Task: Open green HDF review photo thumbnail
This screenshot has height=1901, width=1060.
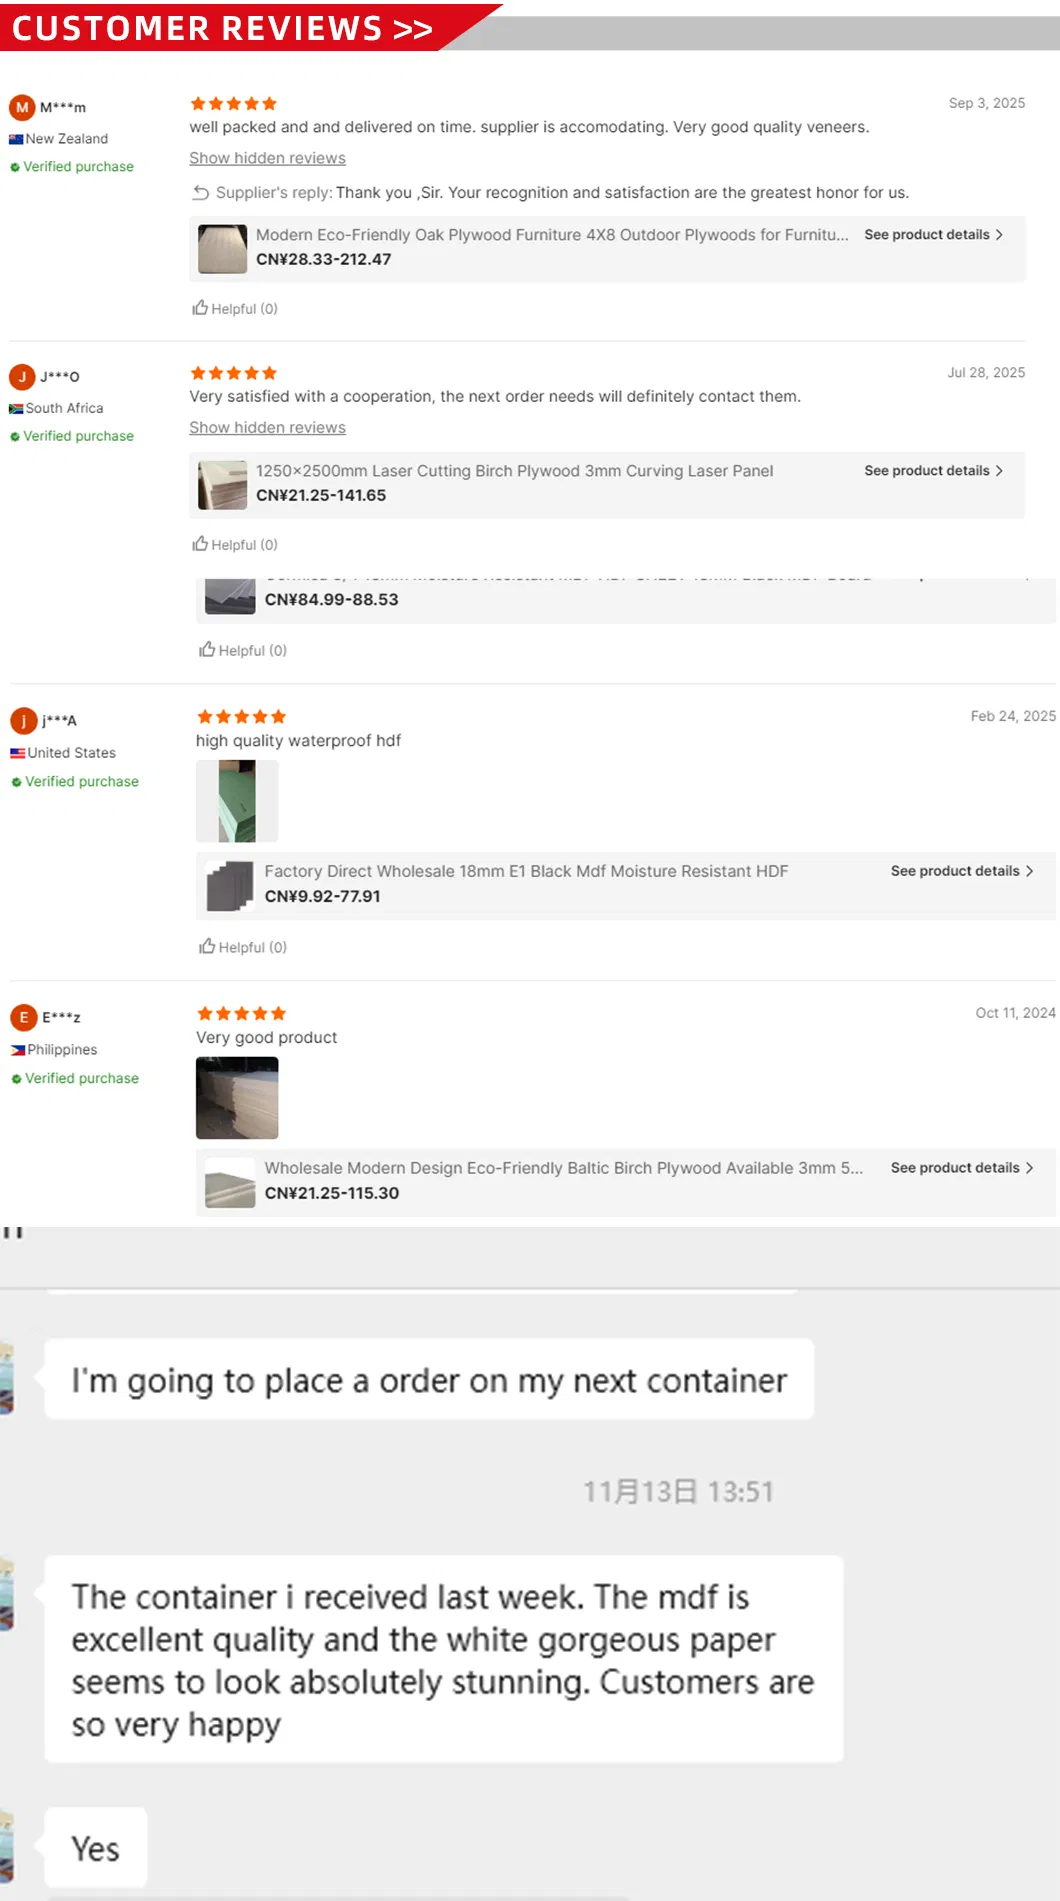Action: pyautogui.click(x=237, y=801)
